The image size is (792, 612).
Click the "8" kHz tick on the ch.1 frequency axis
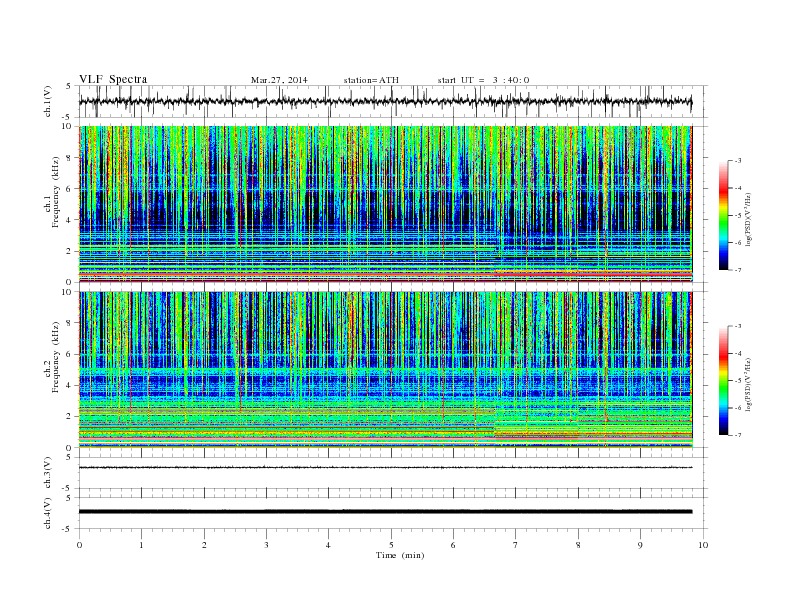click(69, 158)
